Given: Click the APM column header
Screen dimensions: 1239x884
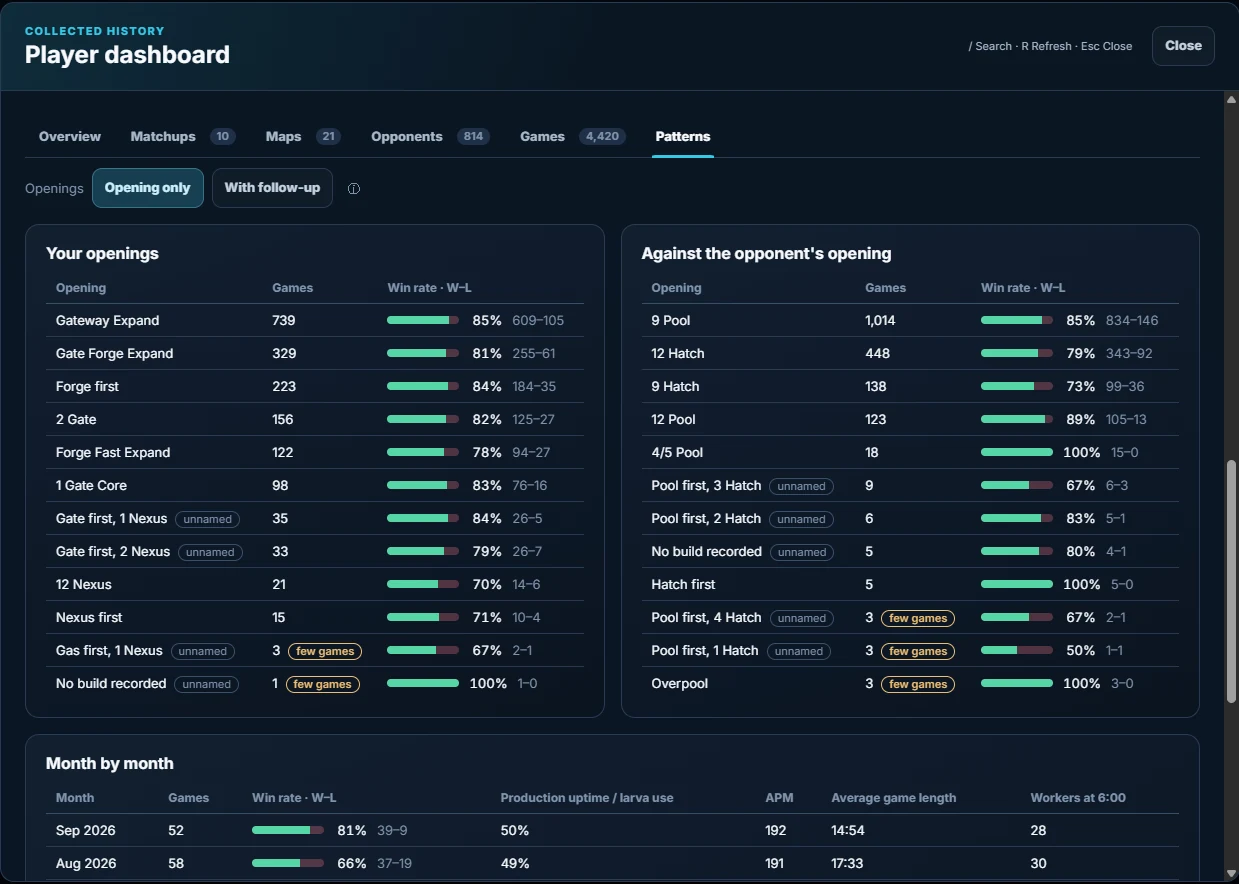Looking at the screenshot, I should click(778, 798).
